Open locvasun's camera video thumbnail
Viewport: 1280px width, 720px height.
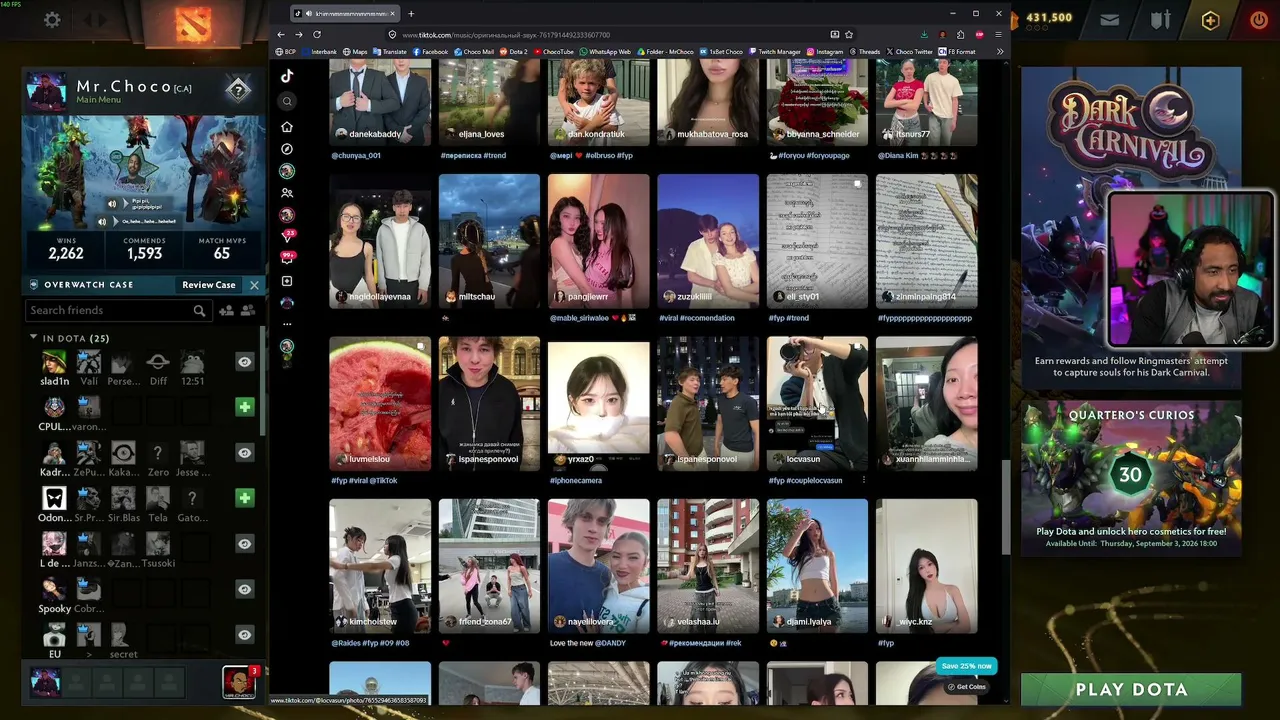pyautogui.click(x=817, y=403)
